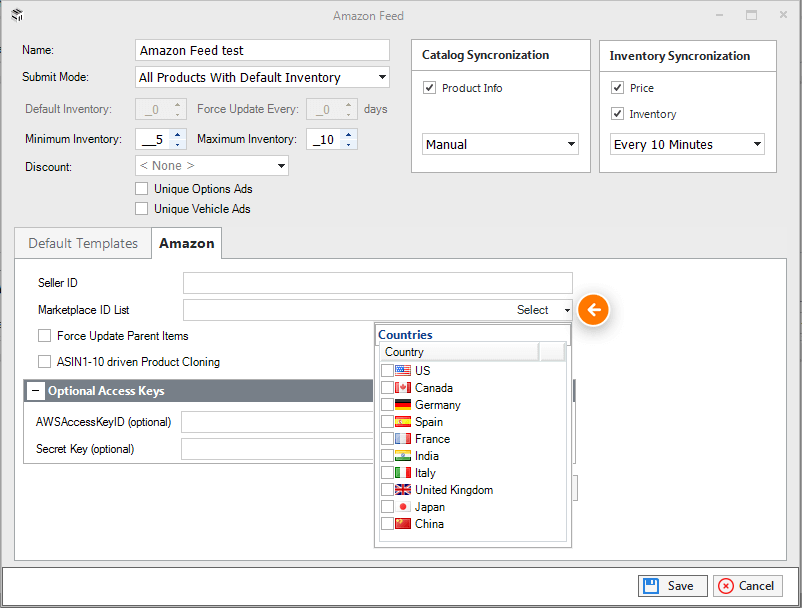Close the Amazon Feed window

click(783, 15)
